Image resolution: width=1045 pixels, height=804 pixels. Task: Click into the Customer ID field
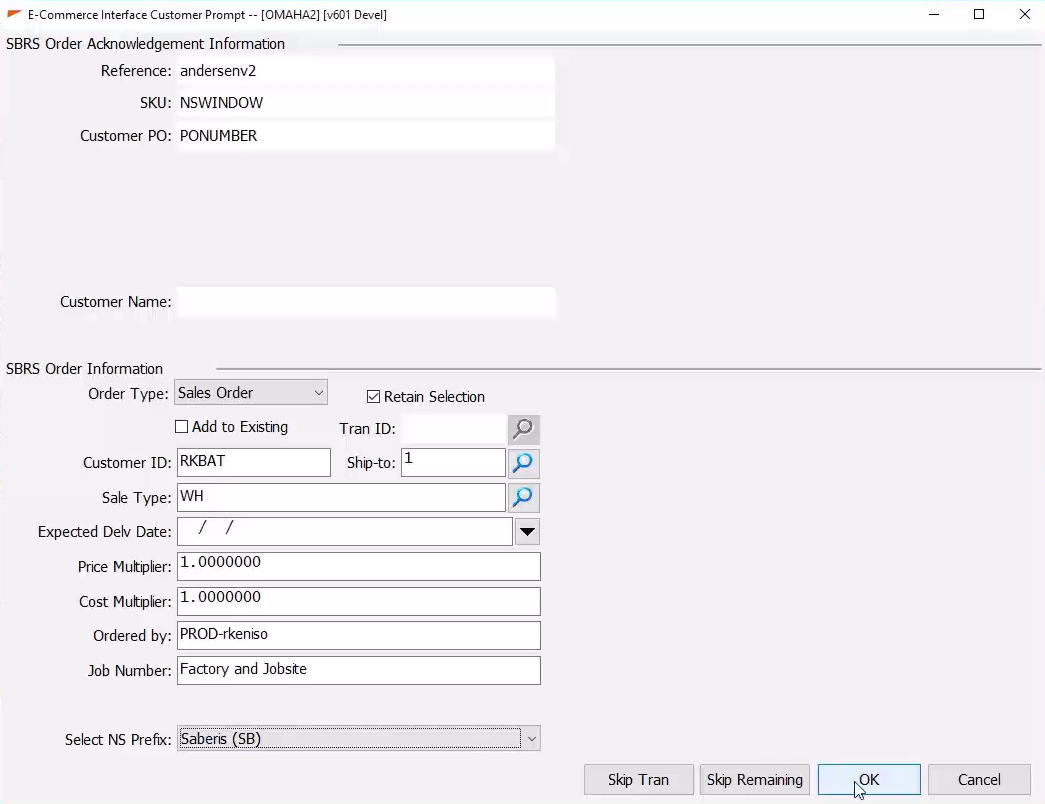(x=253, y=462)
